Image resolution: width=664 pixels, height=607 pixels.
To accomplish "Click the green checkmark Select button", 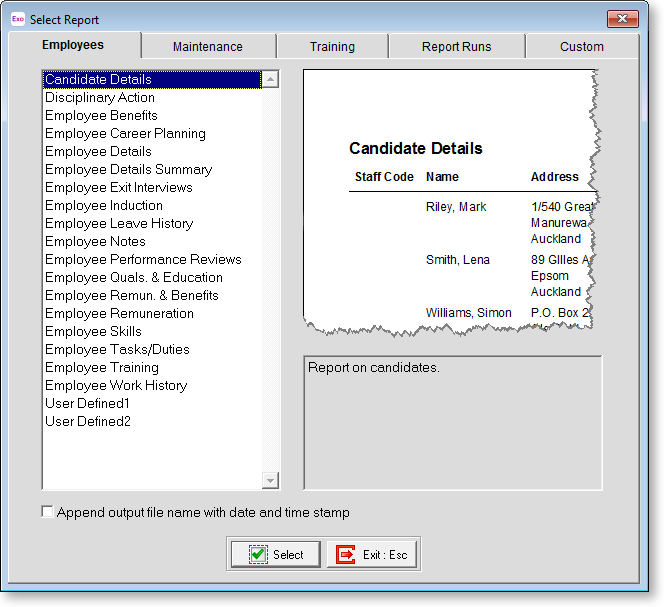I will tap(275, 554).
